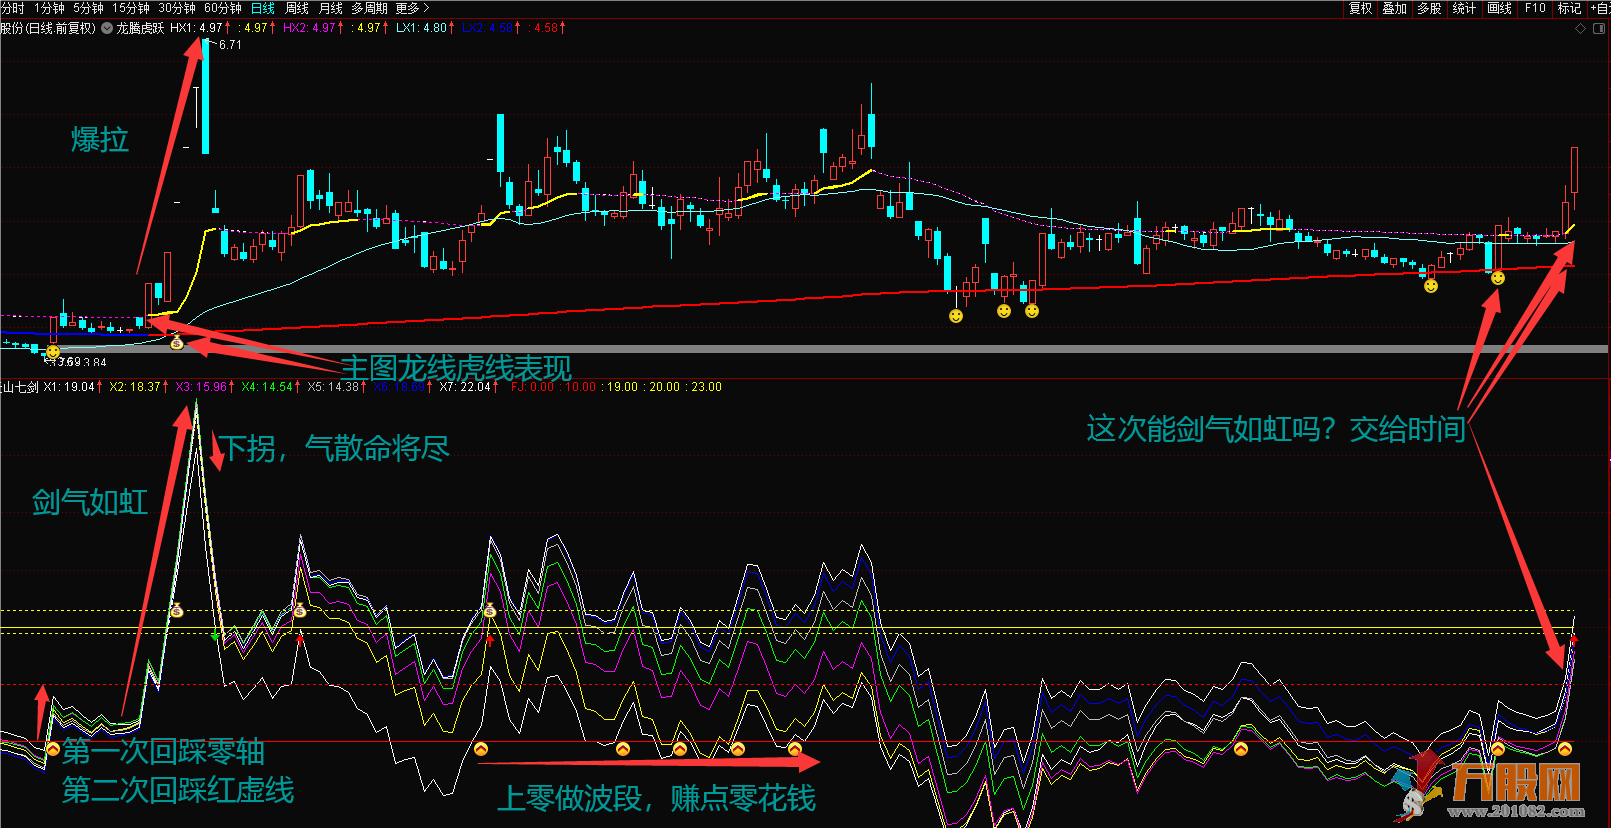This screenshot has width=1611, height=828.
Task: Click the LX2: 4.58 blue indicator value
Action: point(487,28)
